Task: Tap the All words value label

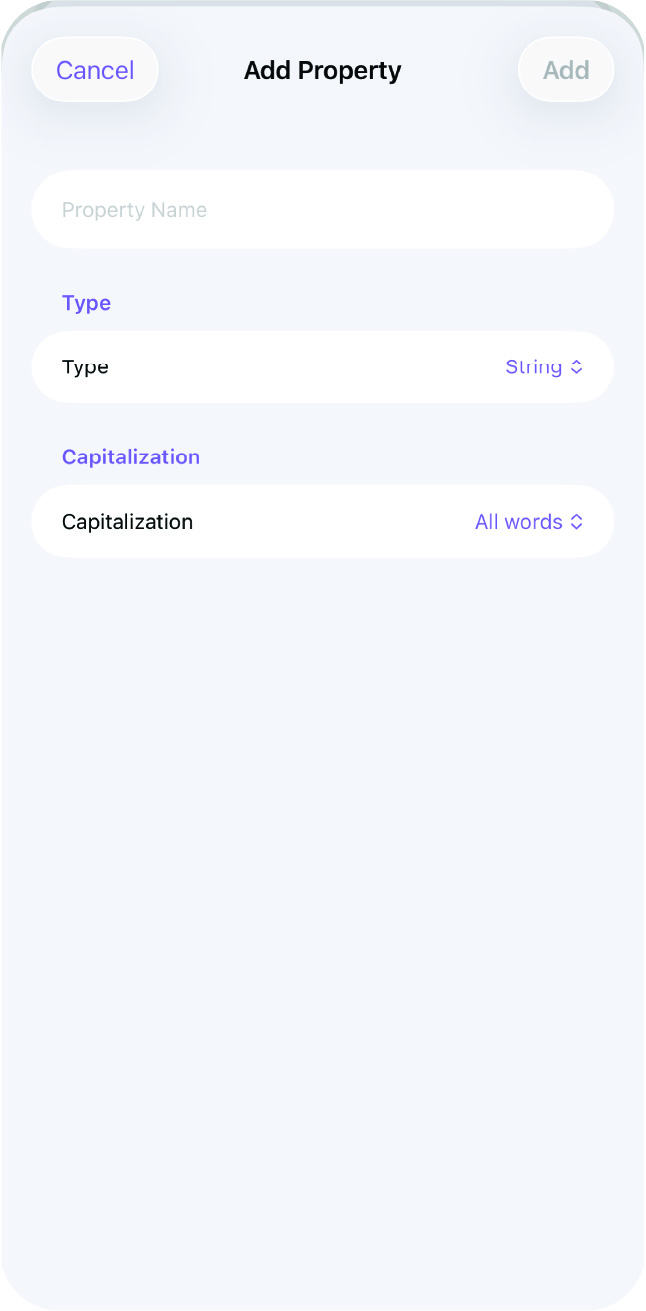Action: [517, 521]
